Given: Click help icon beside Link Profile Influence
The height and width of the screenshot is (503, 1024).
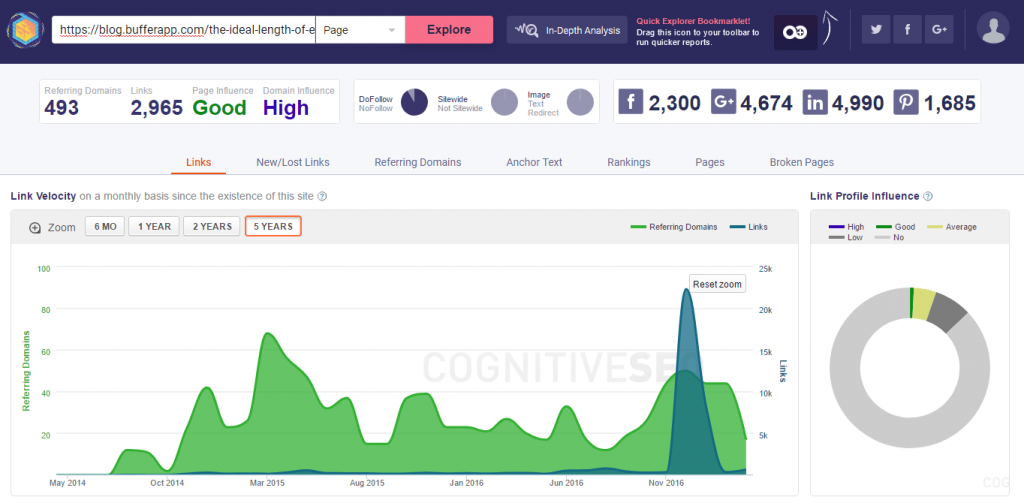Looking at the screenshot, I should pyautogui.click(x=928, y=196).
